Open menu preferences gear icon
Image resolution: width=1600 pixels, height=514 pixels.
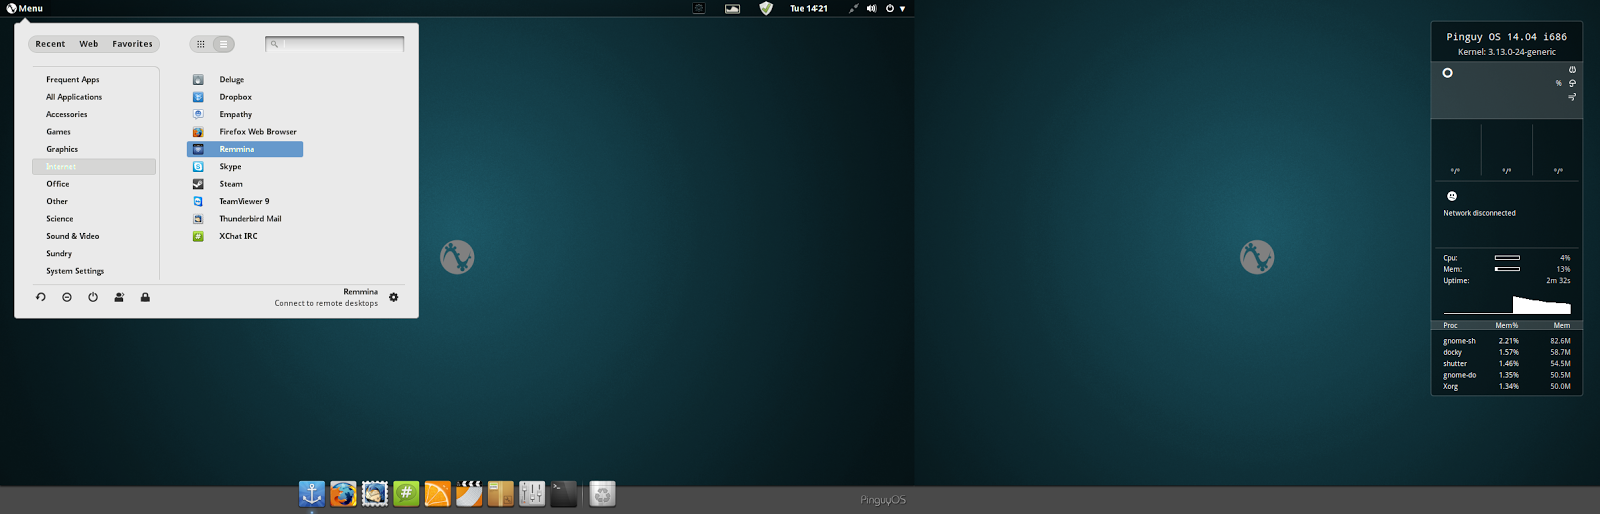tap(393, 297)
